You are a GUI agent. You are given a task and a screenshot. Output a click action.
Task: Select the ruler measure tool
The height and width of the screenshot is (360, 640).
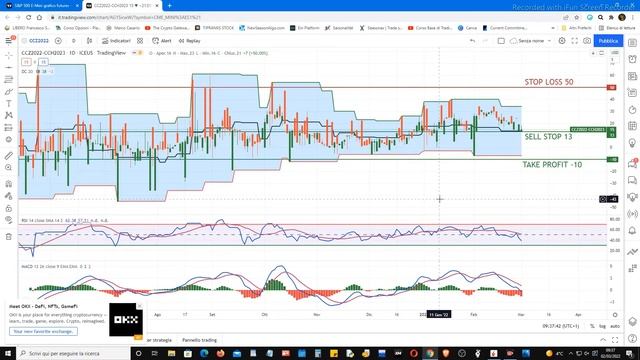(9, 156)
